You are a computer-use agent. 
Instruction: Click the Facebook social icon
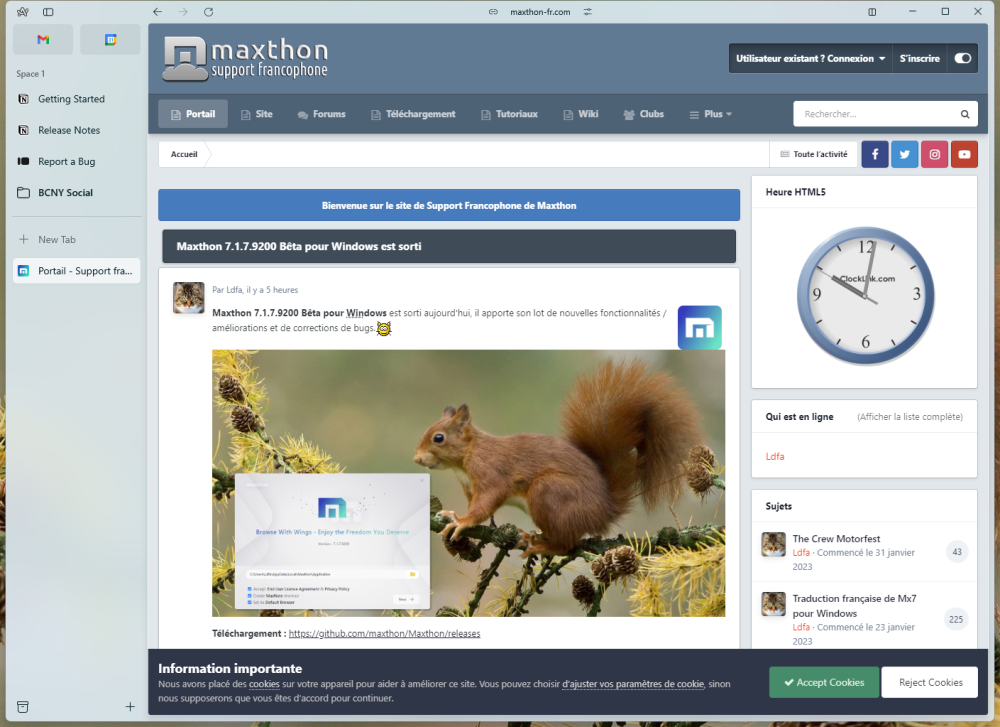coord(875,154)
